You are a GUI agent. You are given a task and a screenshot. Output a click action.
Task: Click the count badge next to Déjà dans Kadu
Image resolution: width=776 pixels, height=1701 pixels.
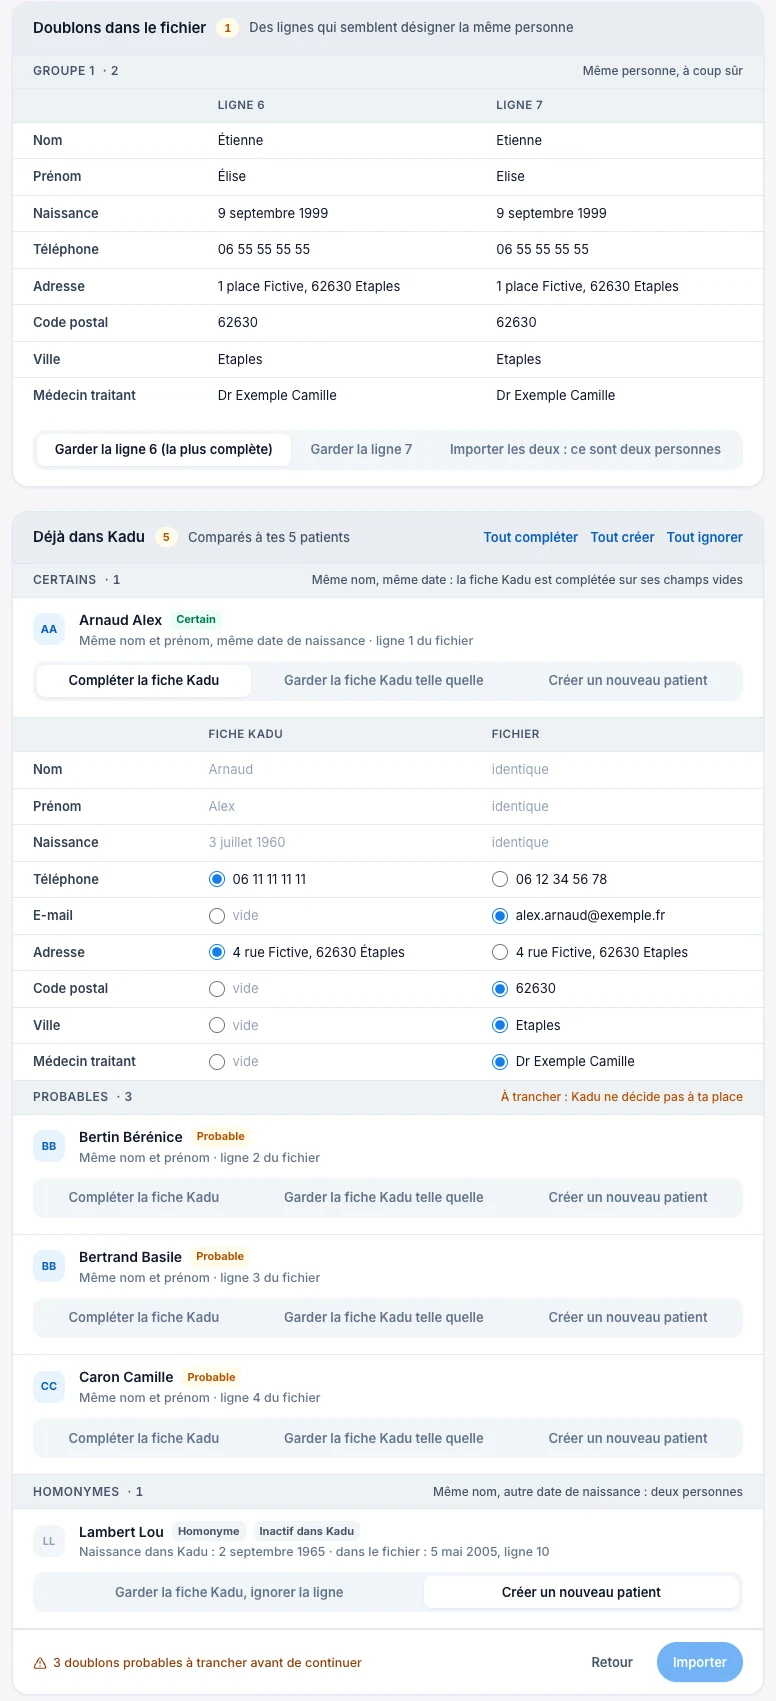(166, 537)
